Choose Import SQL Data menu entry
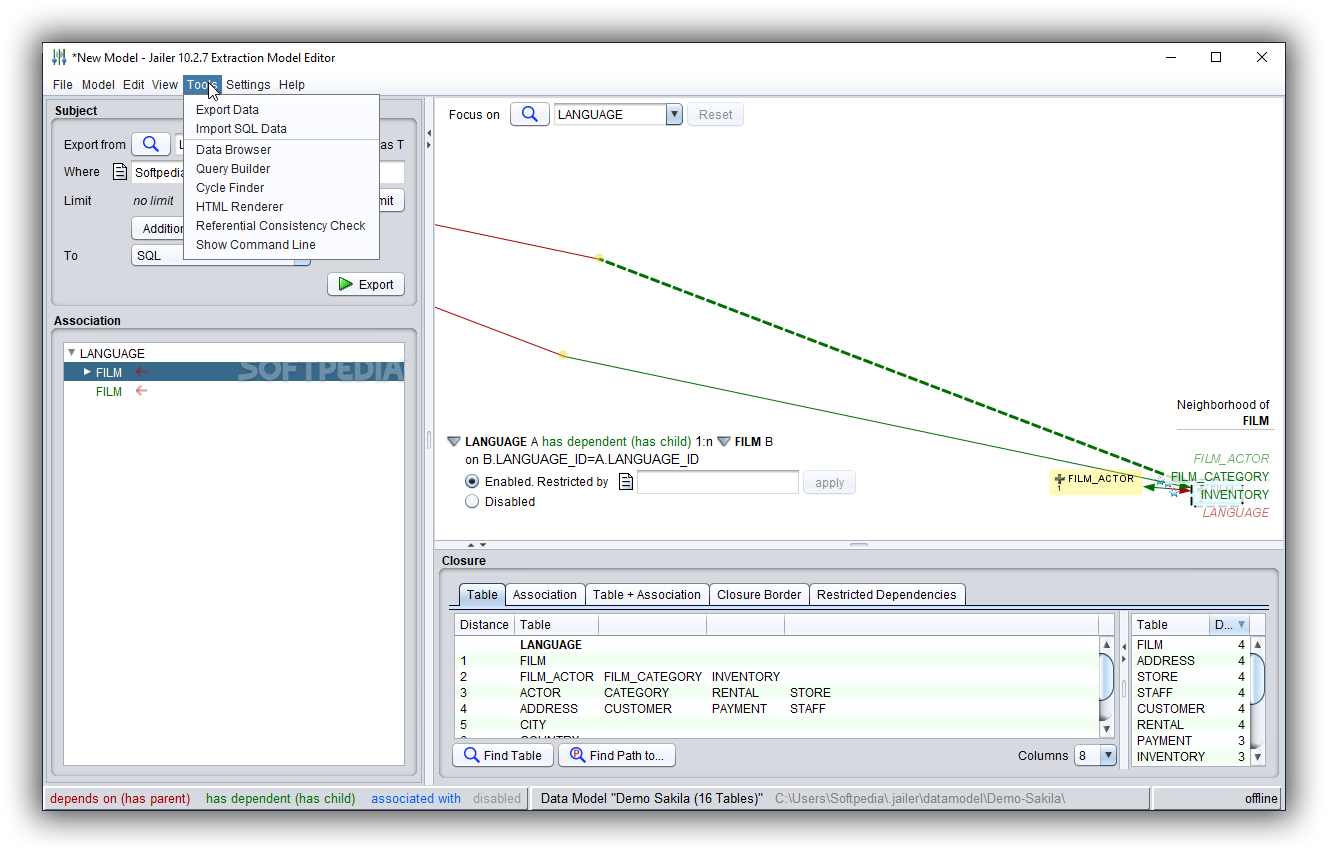The width and height of the screenshot is (1328, 853). [281, 129]
